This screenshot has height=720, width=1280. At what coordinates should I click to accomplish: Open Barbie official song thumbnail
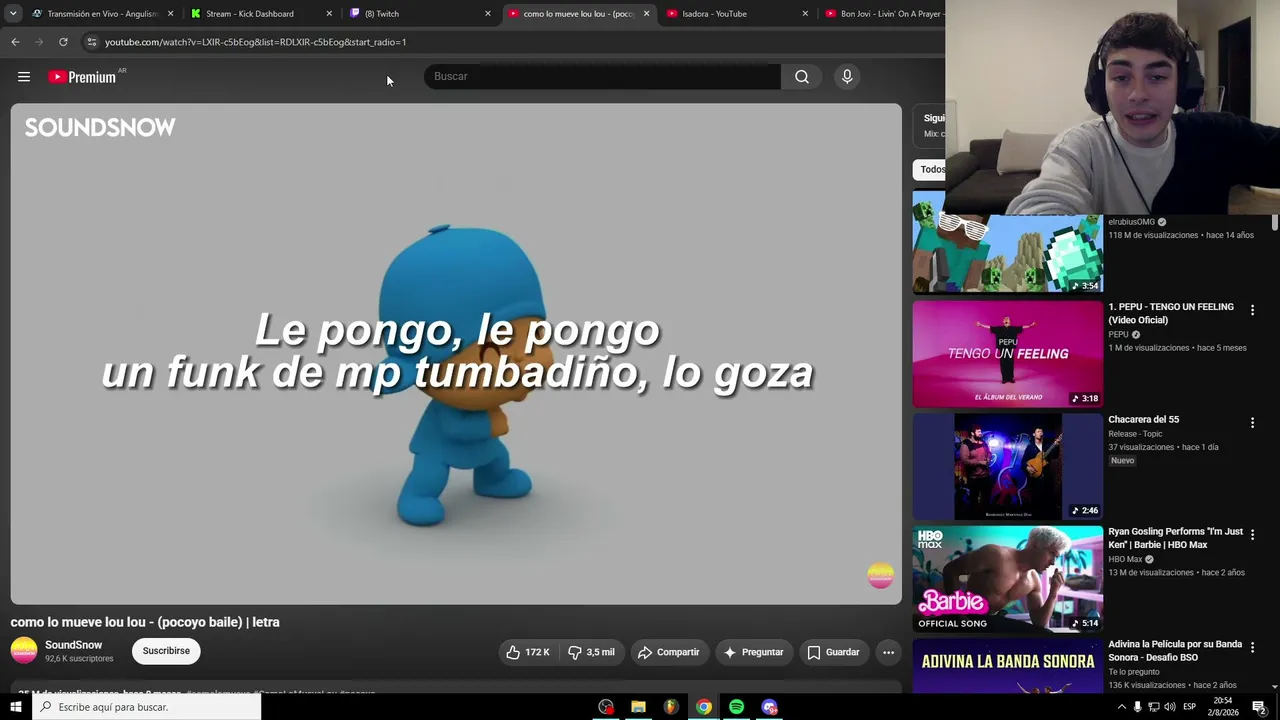(x=1007, y=579)
